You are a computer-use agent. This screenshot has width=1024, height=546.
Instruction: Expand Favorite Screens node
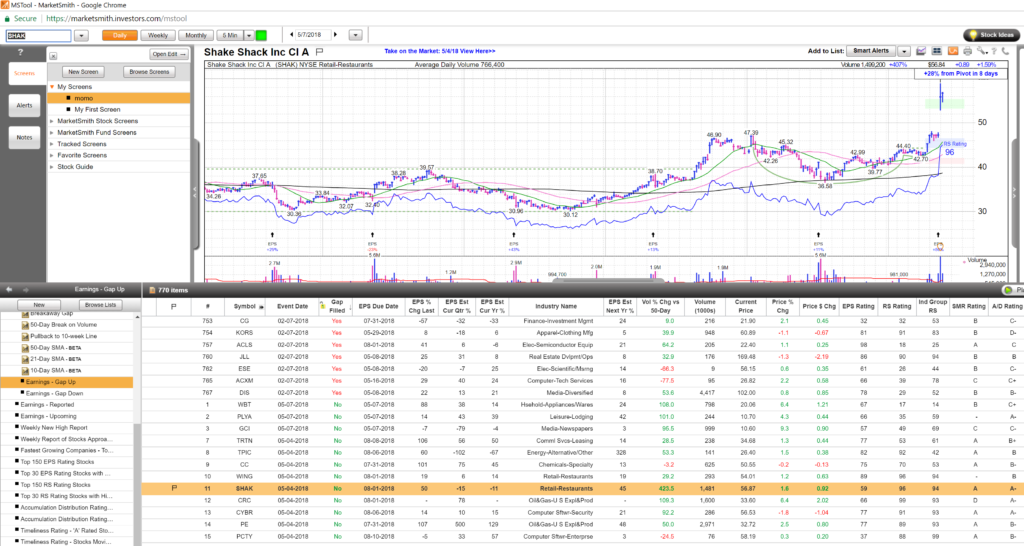tap(52, 155)
